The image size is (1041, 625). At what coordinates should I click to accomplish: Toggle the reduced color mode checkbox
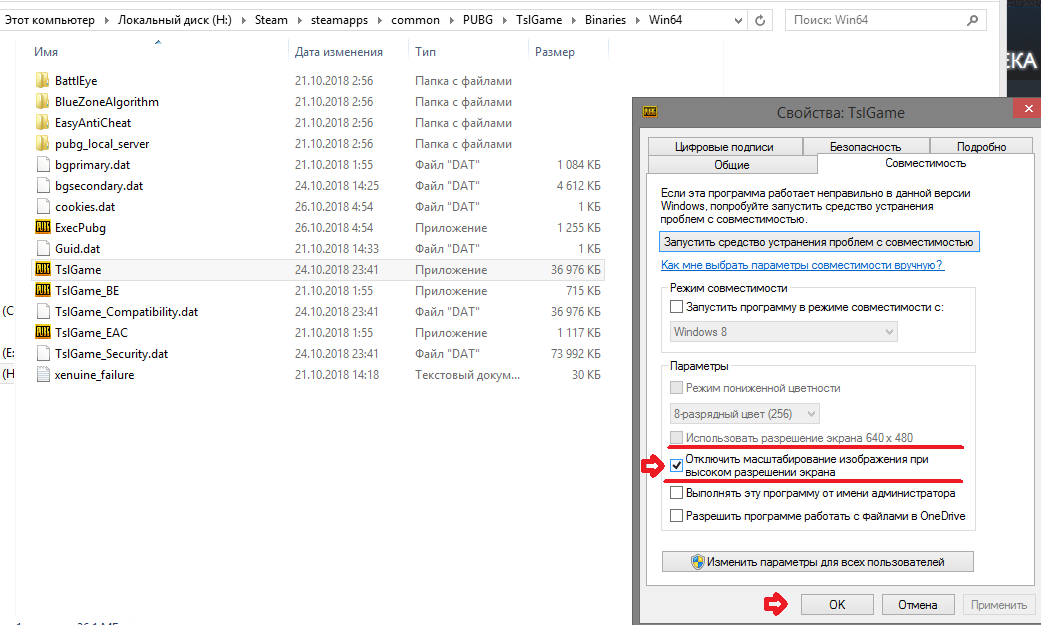(x=676, y=388)
